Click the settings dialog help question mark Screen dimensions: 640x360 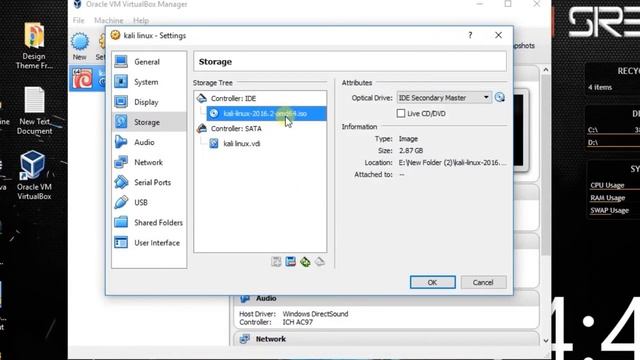tap(470, 36)
